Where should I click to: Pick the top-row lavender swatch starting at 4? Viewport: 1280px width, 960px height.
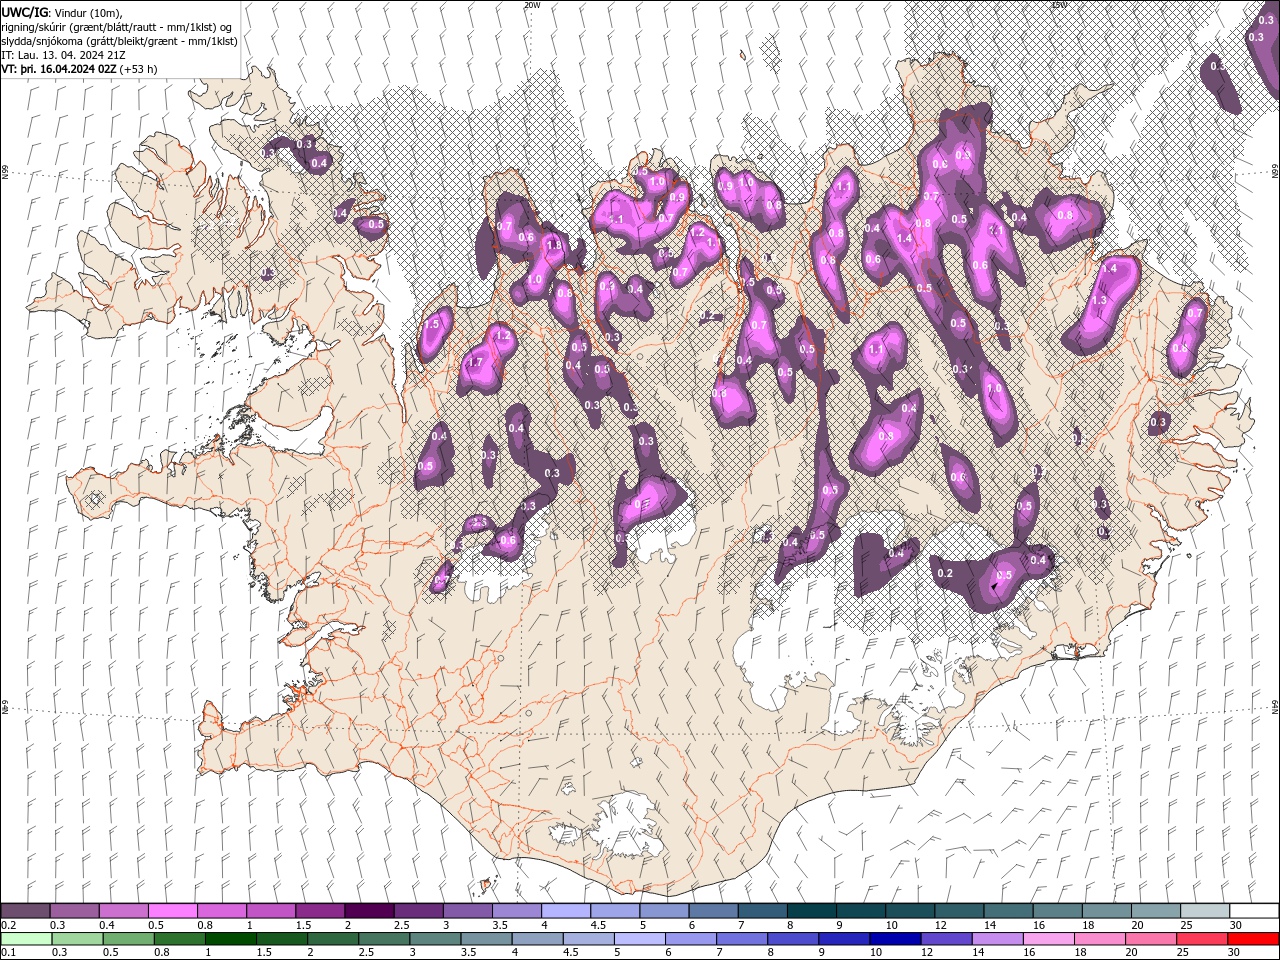[x=566, y=911]
